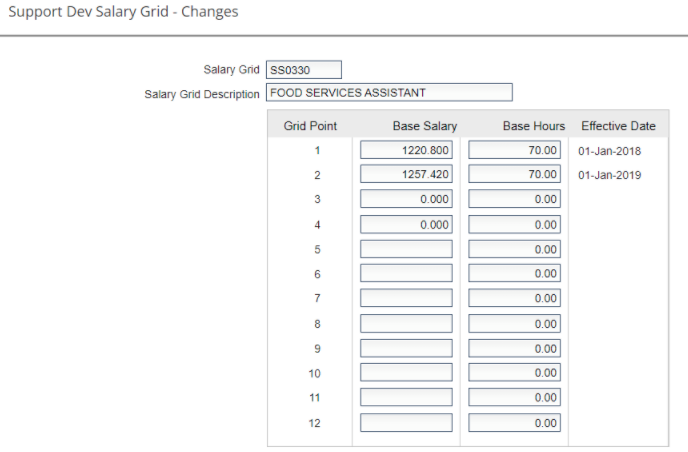Viewport: 688px width, 452px height.
Task: Click the Salary Grid code field
Action: pyautogui.click(x=303, y=69)
